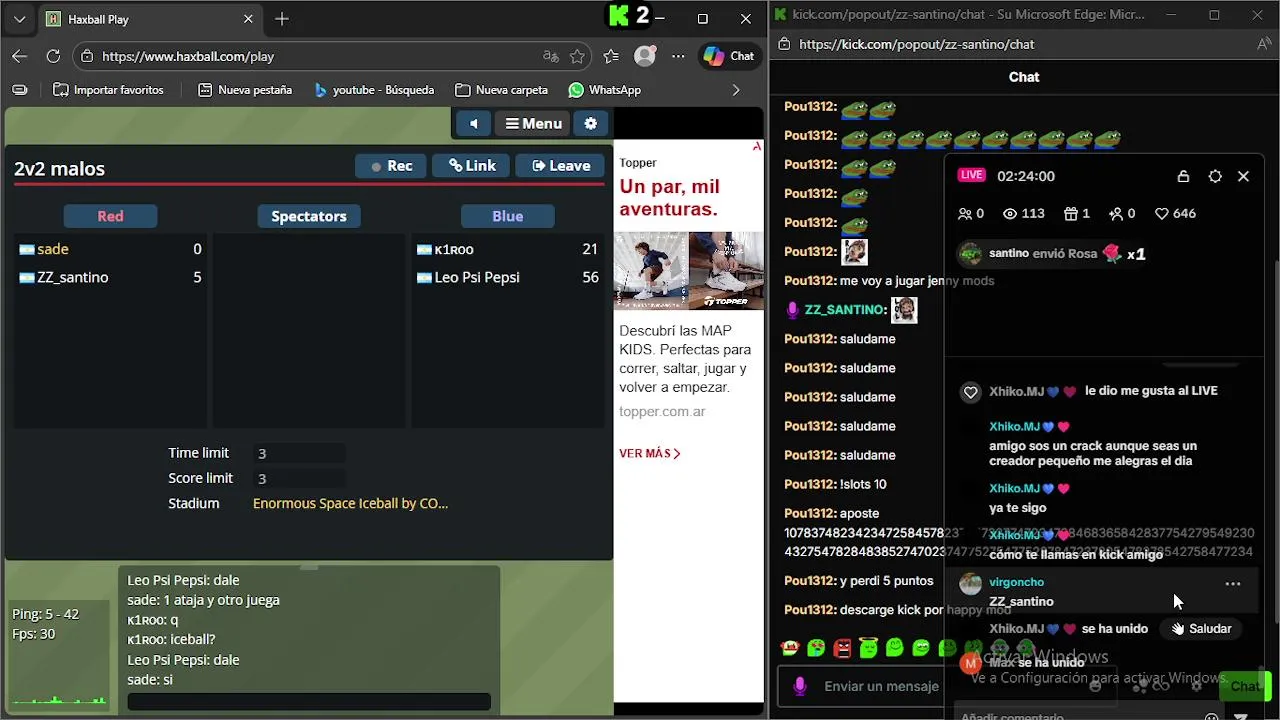Close the Haxball Play tab
This screenshot has height=720, width=1280.
[x=248, y=19]
